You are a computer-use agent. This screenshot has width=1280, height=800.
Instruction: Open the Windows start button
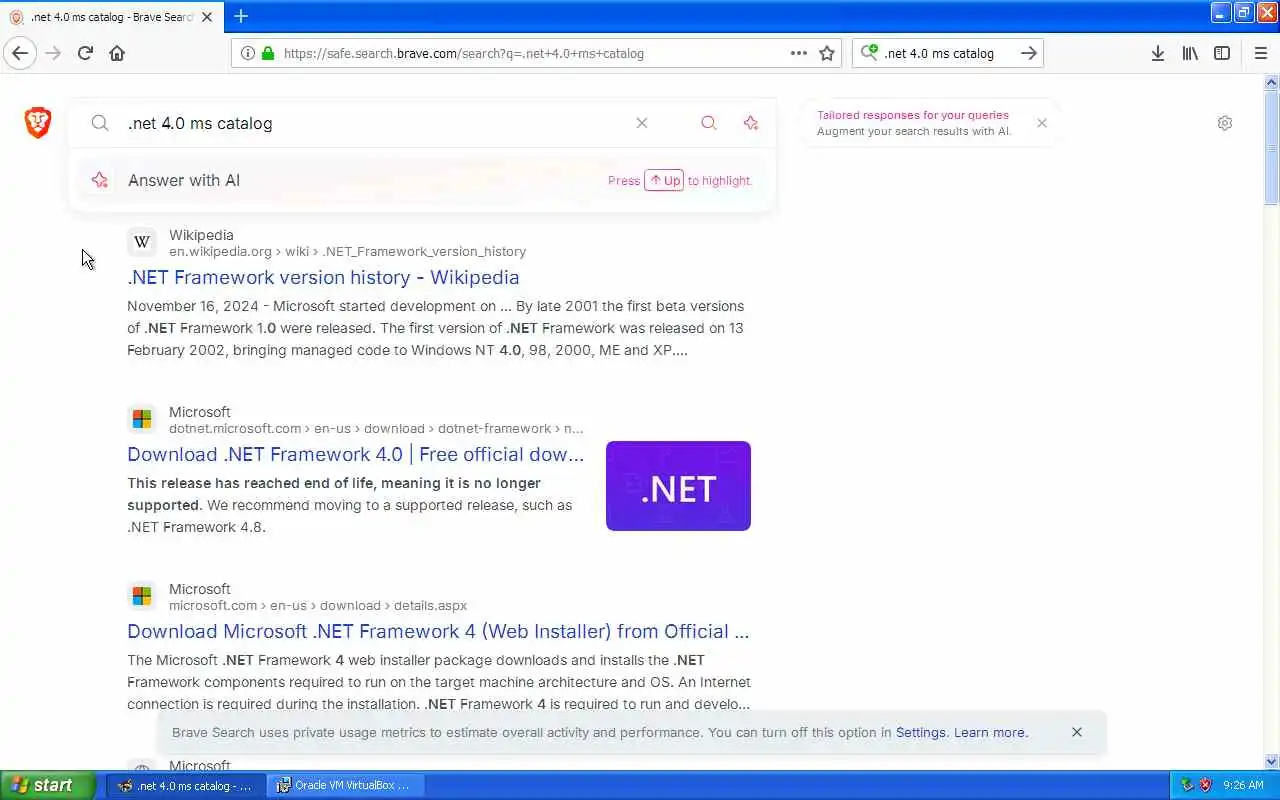pyautogui.click(x=48, y=785)
